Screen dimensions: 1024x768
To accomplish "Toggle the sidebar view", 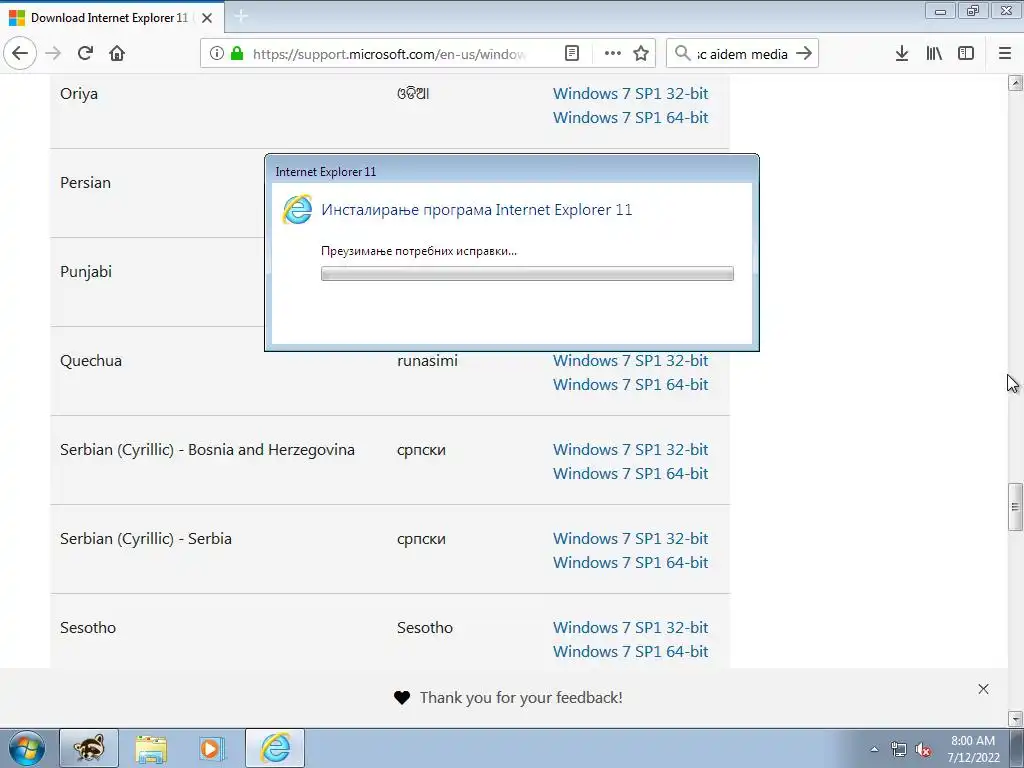I will tap(966, 53).
